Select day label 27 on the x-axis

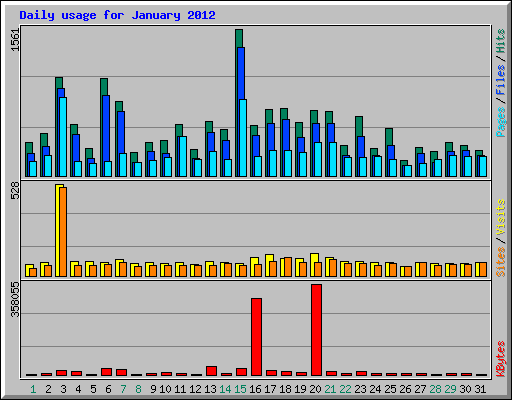point(420,389)
